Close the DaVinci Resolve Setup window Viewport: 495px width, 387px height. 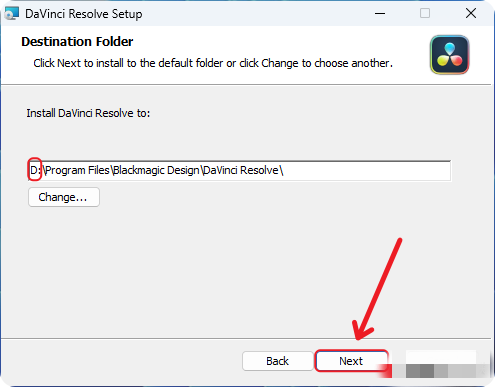pyautogui.click(x=471, y=14)
